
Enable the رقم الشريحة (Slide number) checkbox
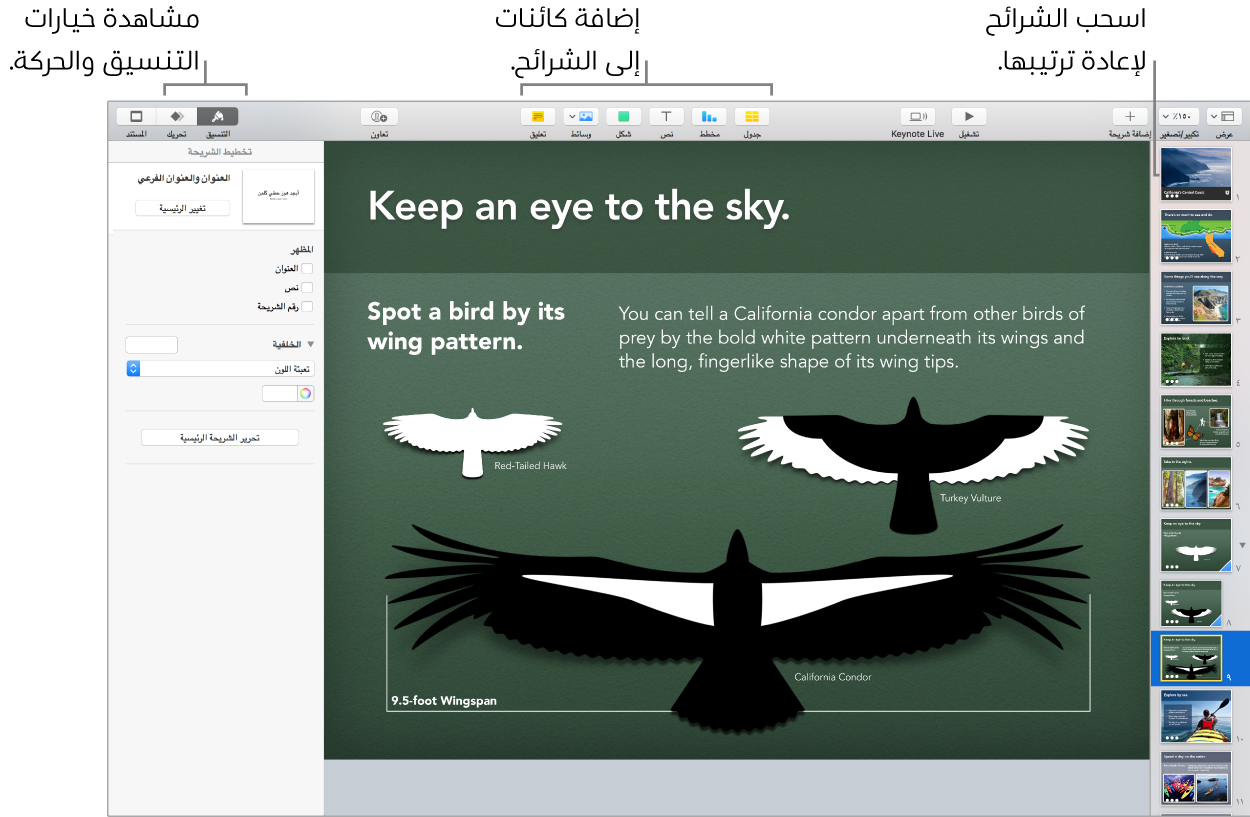pos(309,306)
